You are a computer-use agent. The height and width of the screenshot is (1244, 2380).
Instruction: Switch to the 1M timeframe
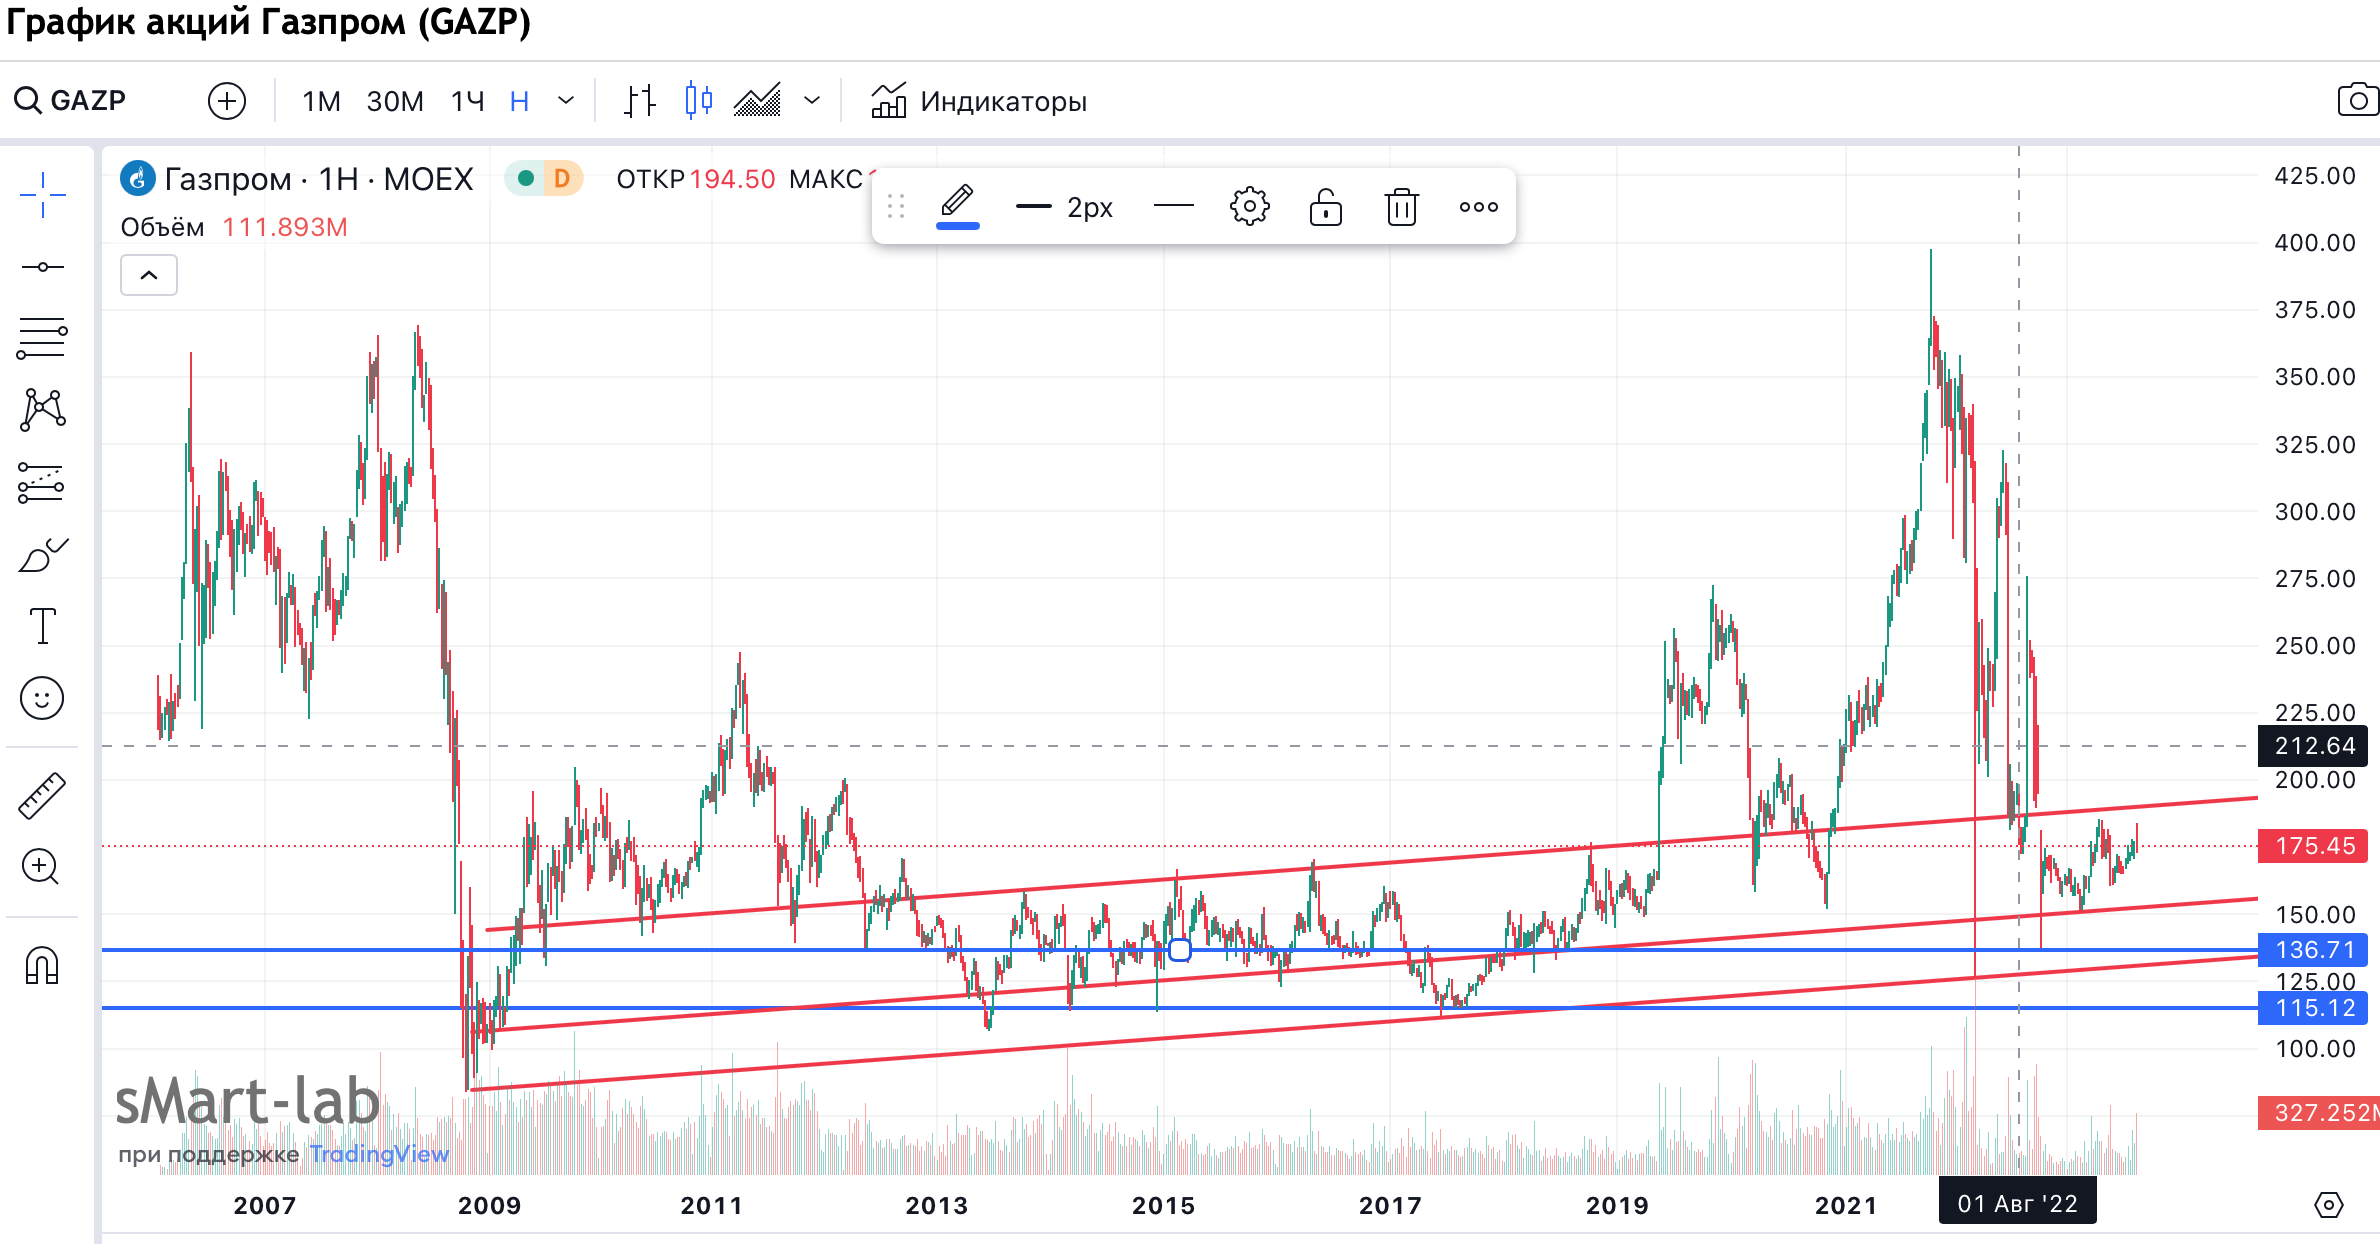[321, 101]
